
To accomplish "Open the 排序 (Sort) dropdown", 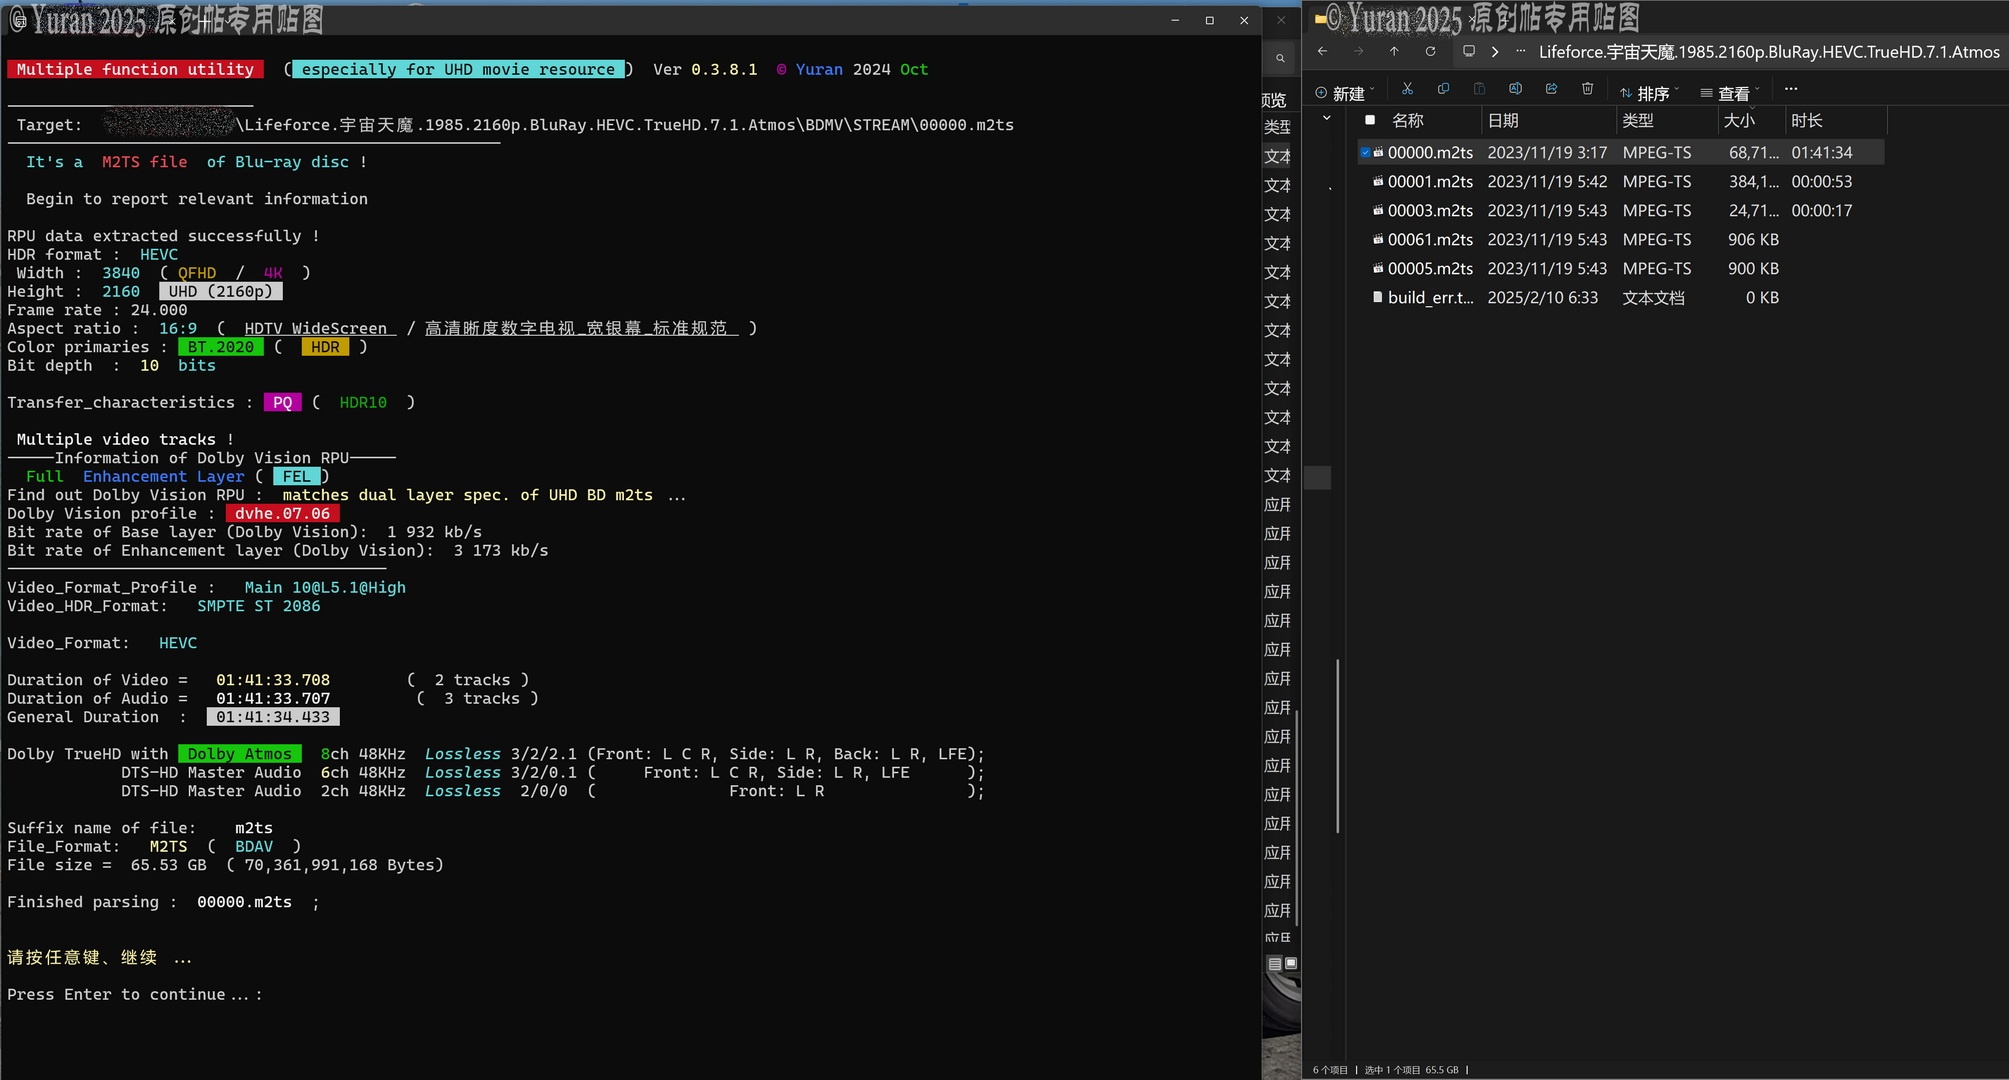I will coord(1649,92).
